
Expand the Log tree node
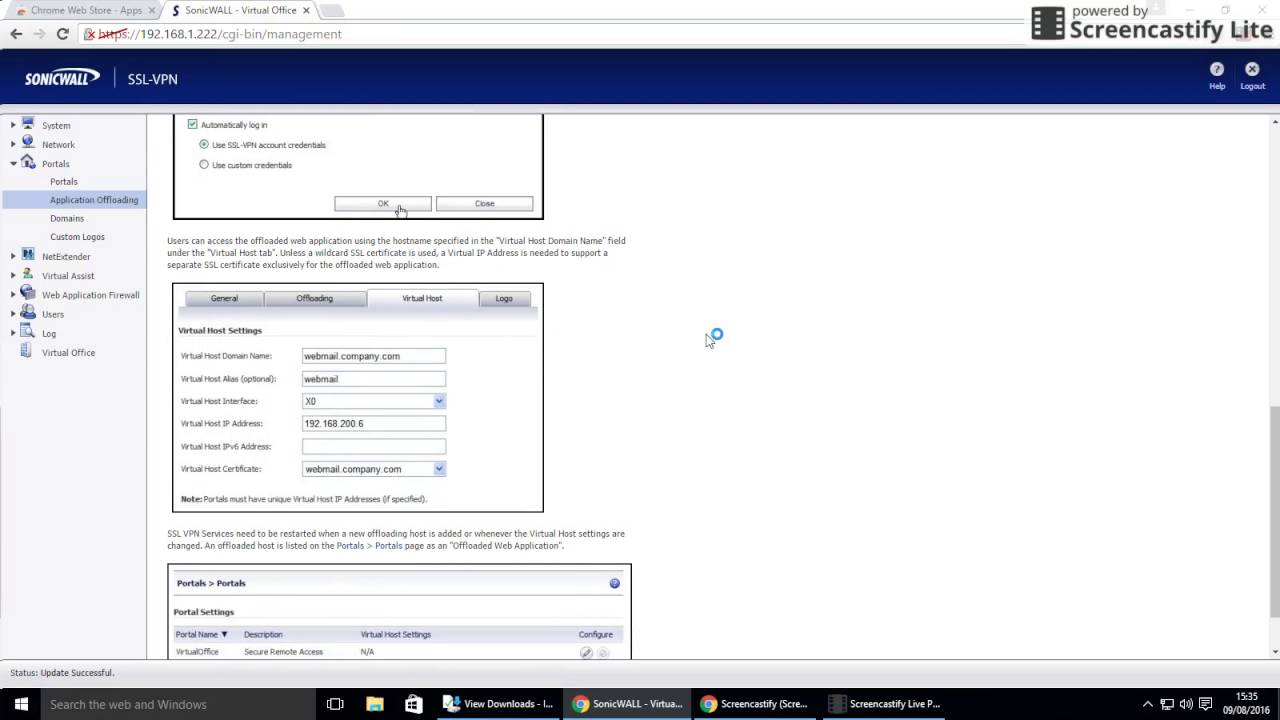13,333
